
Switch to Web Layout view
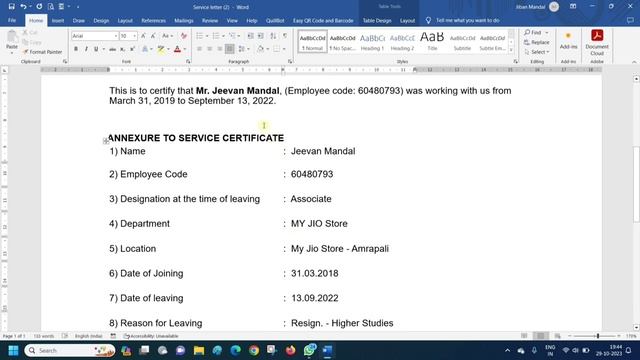pyautogui.click(x=557, y=336)
